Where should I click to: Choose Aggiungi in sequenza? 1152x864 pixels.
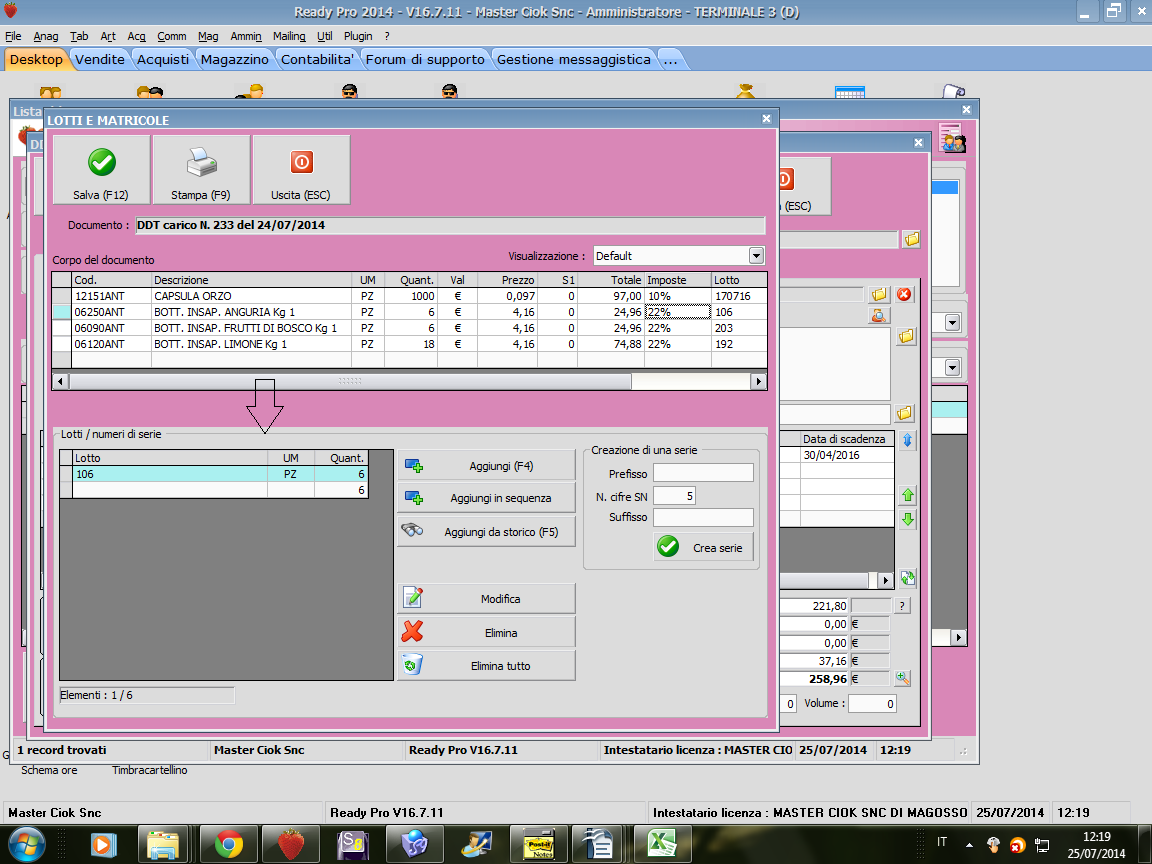[x=486, y=498]
